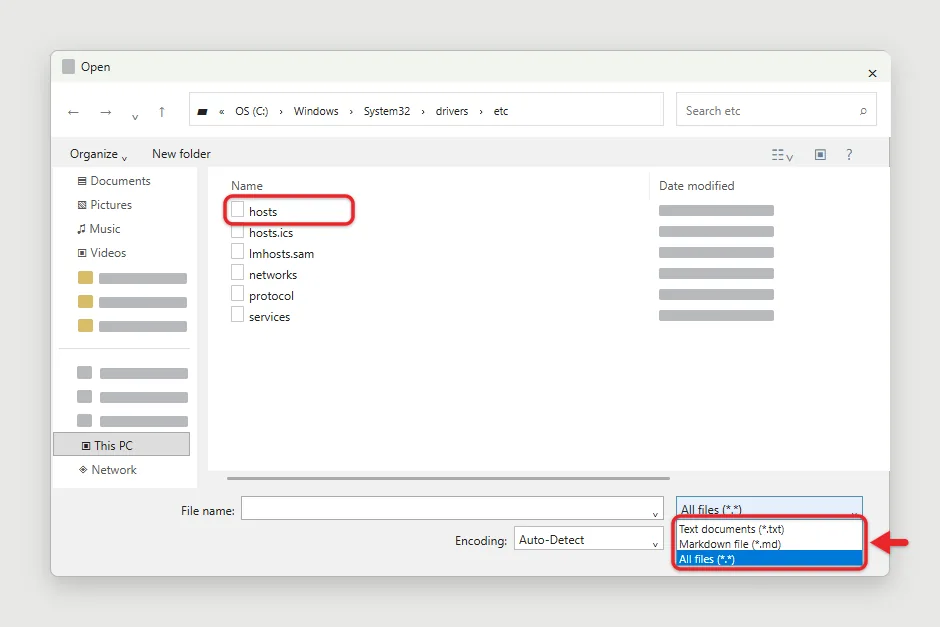Go back with the left arrow
Viewport: 940px width, 627px height.
point(73,112)
